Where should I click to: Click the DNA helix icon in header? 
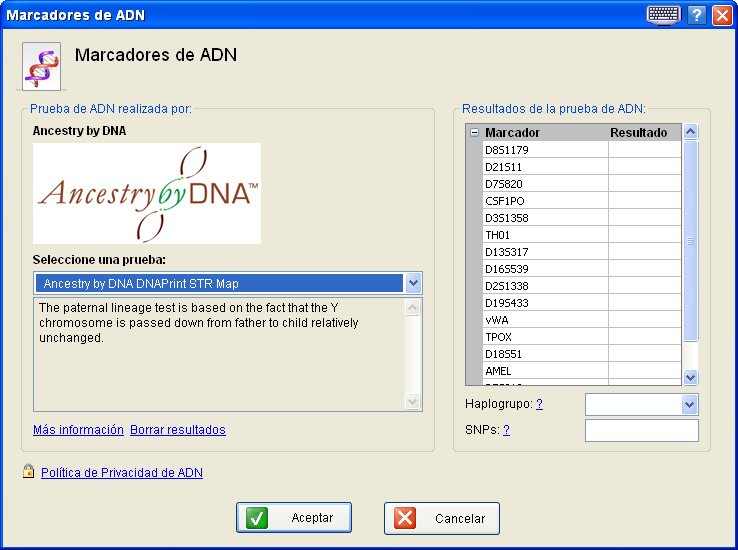pyautogui.click(x=42, y=66)
